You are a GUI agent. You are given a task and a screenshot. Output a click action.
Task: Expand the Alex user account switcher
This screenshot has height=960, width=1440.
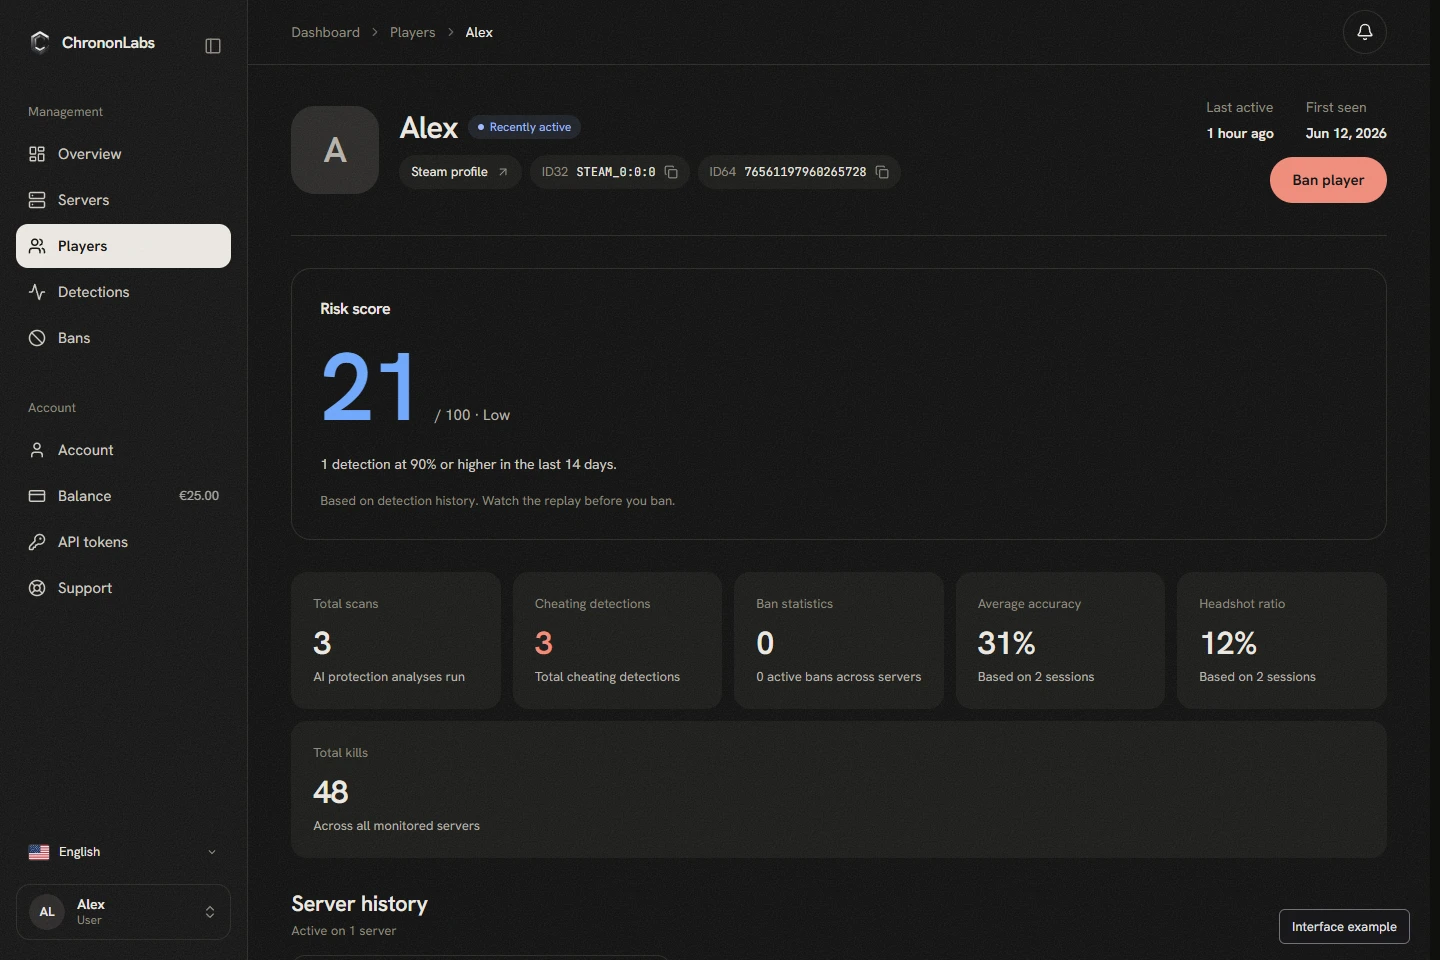coord(123,912)
